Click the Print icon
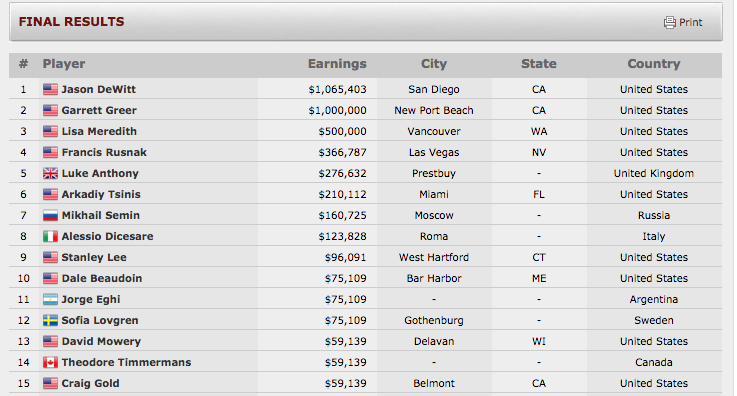Viewport: 737px width, 396px height. [x=670, y=22]
